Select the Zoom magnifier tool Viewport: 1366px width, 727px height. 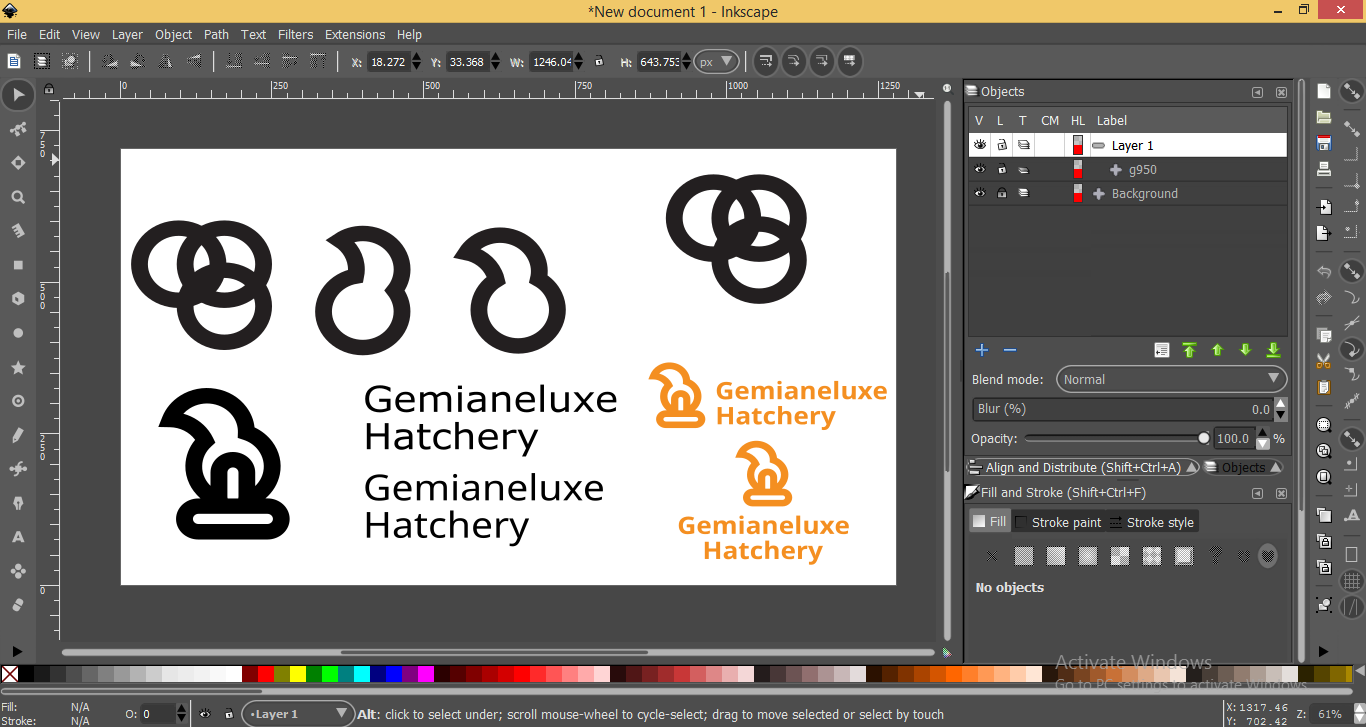pos(17,197)
